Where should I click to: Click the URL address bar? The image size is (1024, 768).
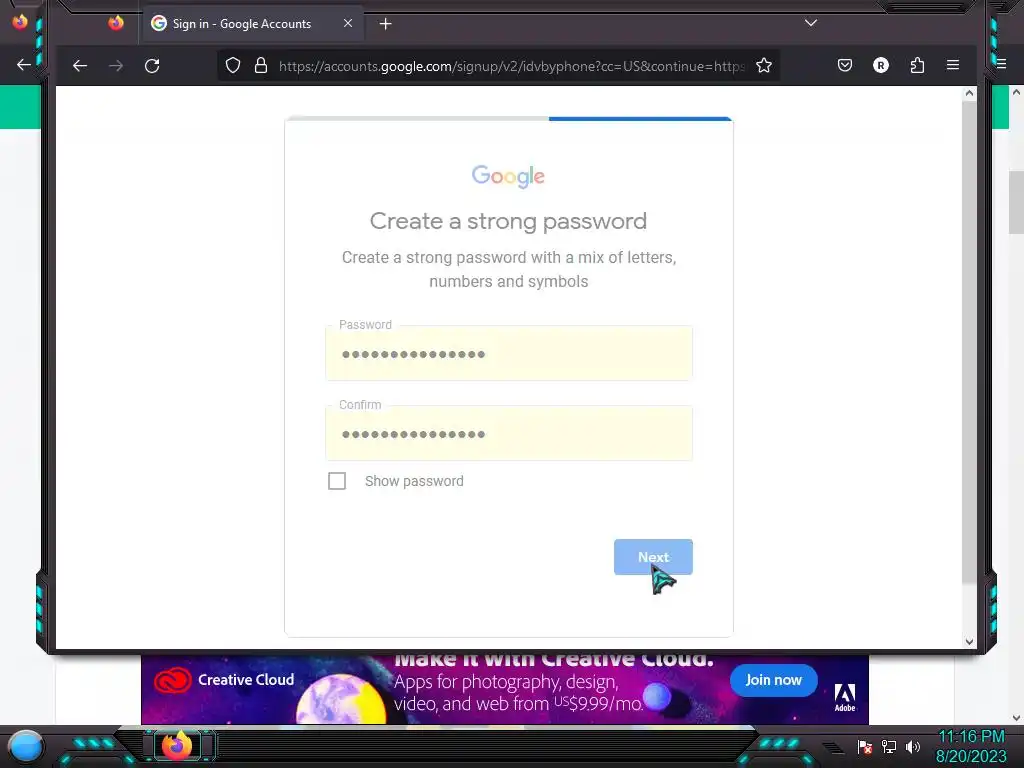point(511,66)
